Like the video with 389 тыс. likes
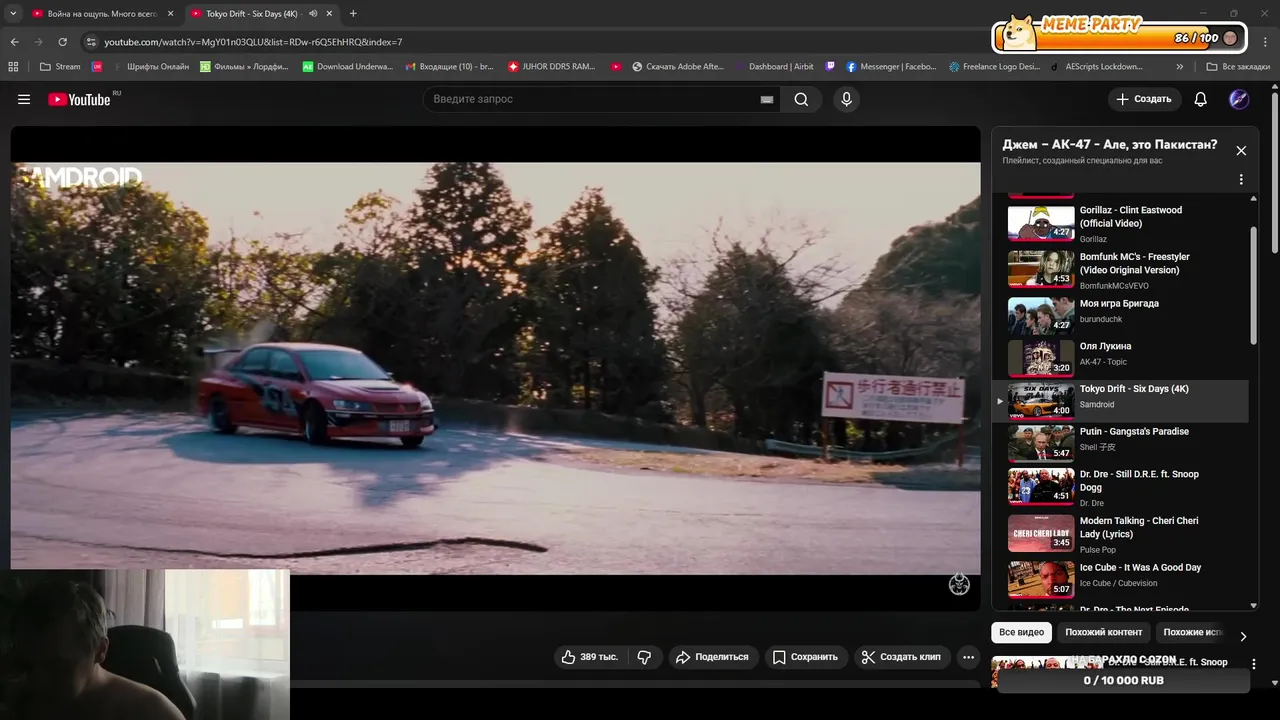1280x720 pixels. pyautogui.click(x=589, y=657)
